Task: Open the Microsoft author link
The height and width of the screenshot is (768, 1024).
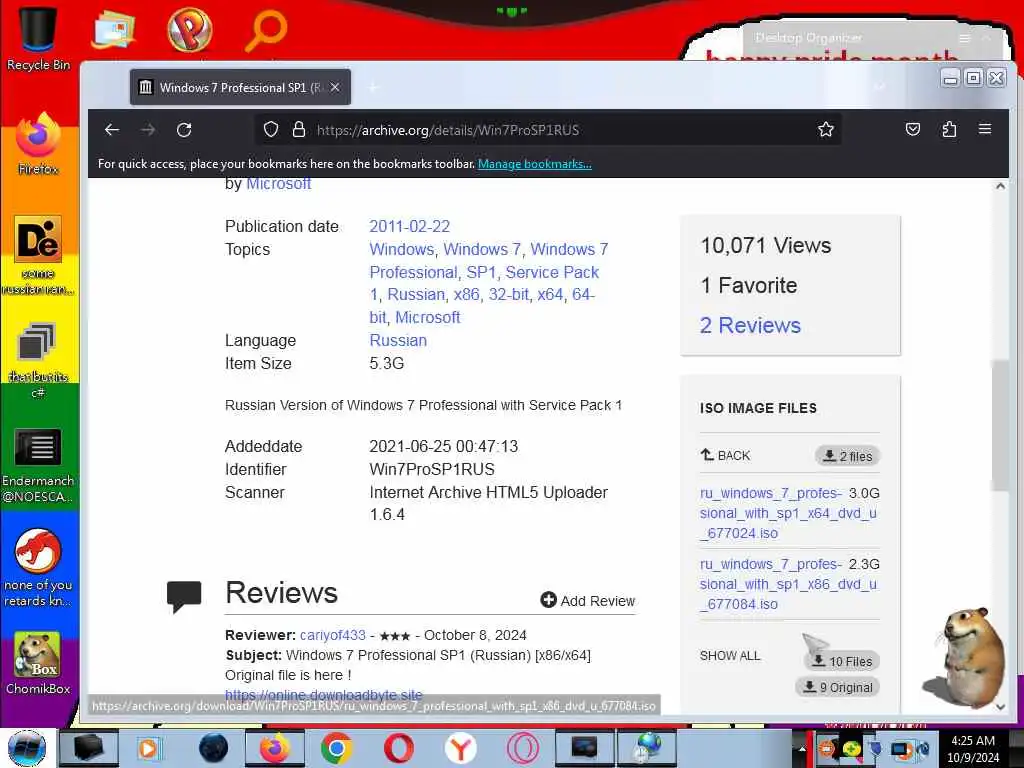Action: tap(278, 184)
